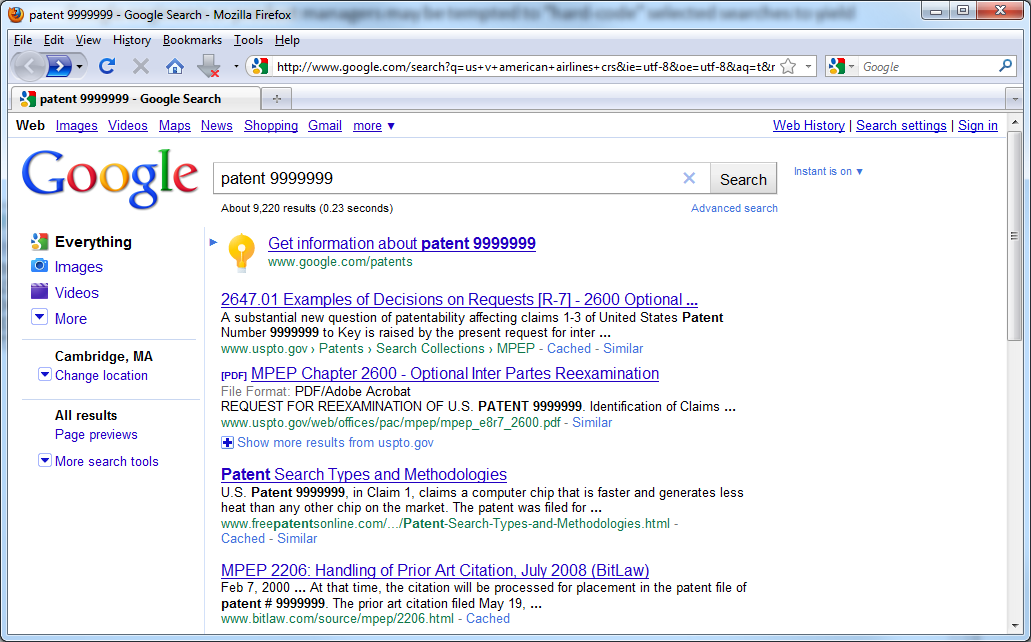Open the Tools menu
Image resolution: width=1031 pixels, height=642 pixels.
point(249,40)
